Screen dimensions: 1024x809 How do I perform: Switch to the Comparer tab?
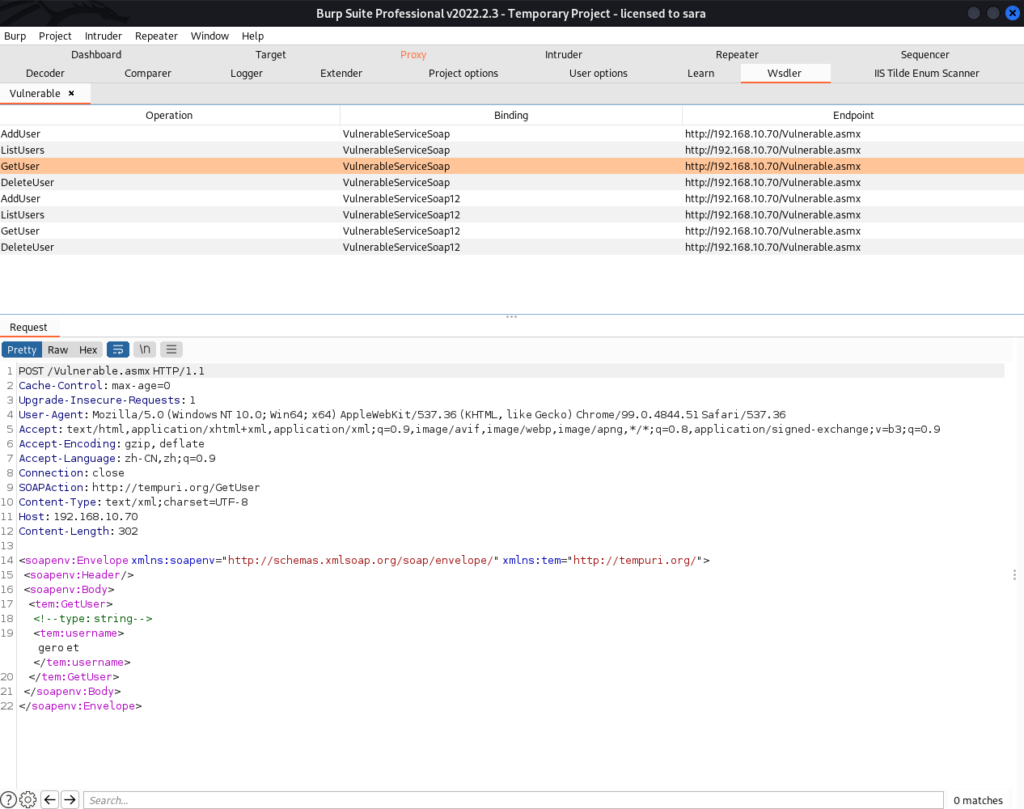pos(148,73)
